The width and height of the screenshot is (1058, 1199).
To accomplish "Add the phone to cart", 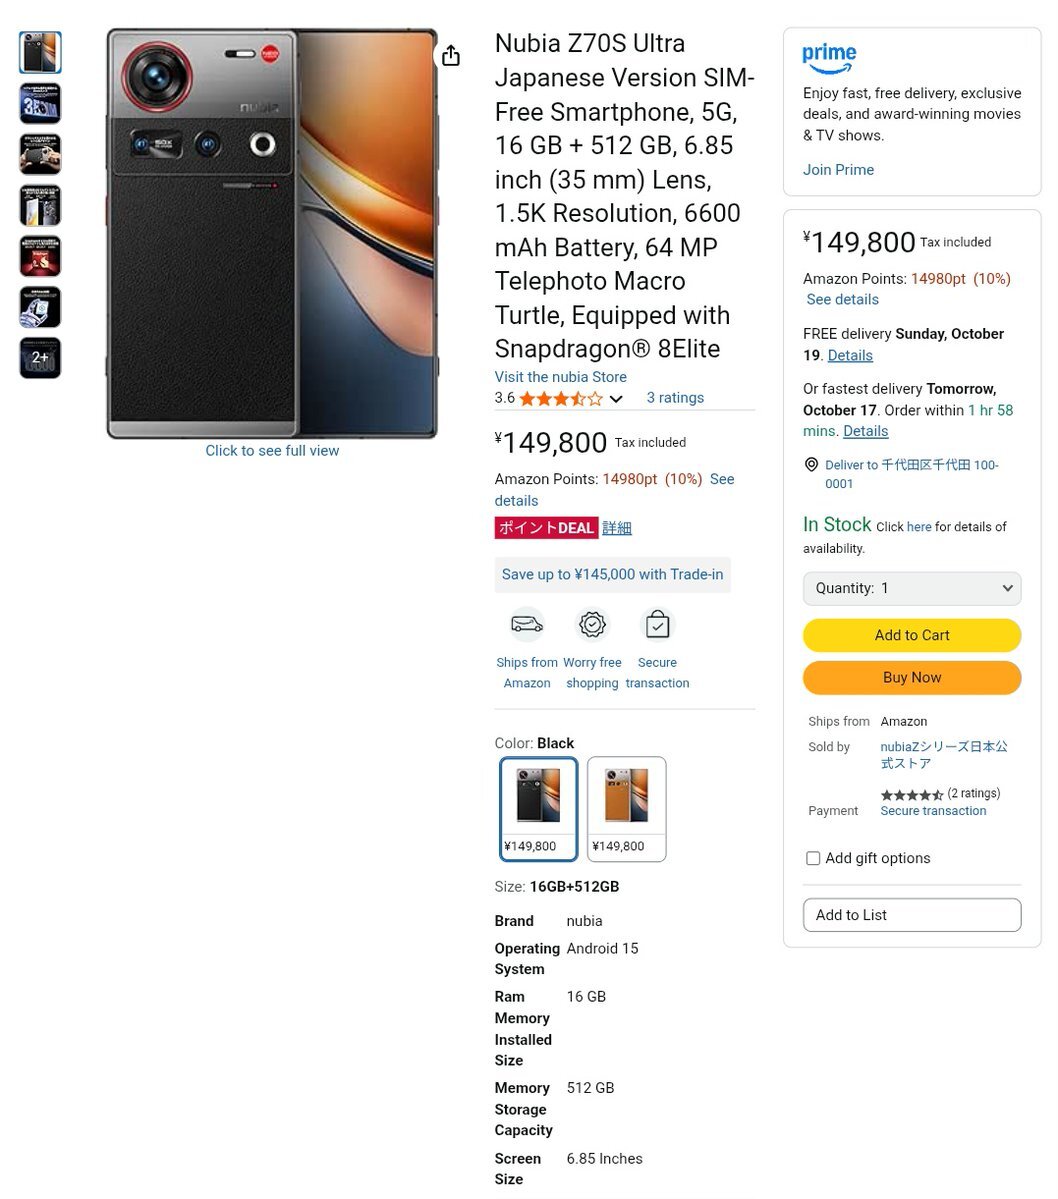I will point(912,635).
